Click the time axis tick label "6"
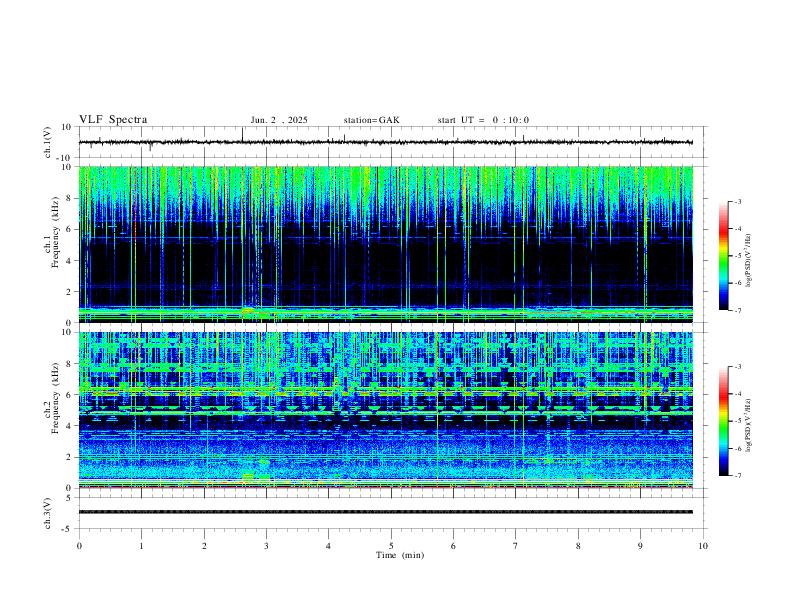The height and width of the screenshot is (612, 792). click(x=453, y=546)
